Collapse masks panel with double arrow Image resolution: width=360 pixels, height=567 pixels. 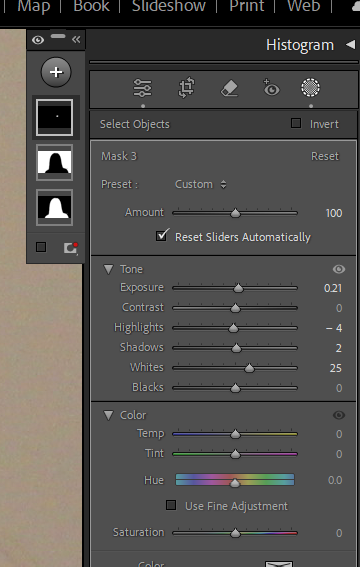click(76, 39)
